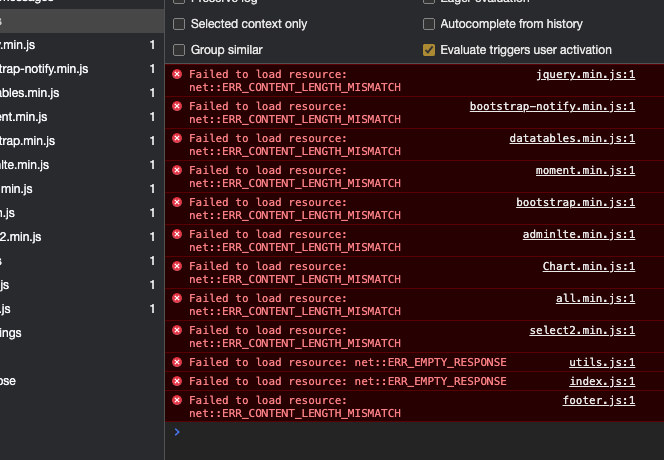Click the error icon on the Chart.min.js row
This screenshot has height=460, width=664.
tap(177, 266)
